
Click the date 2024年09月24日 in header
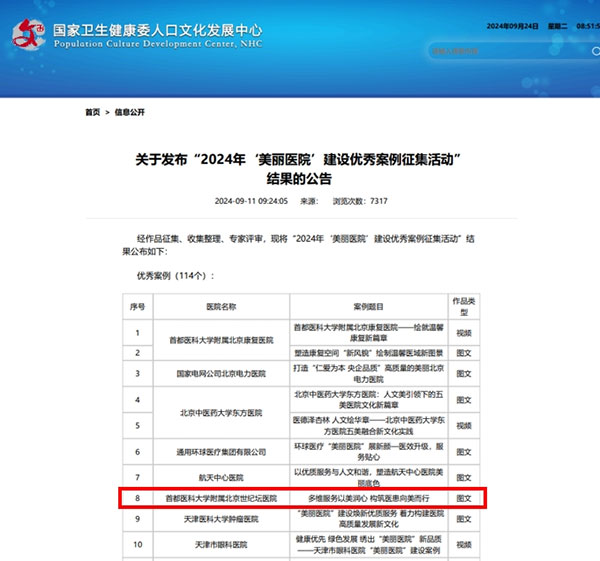[x=512, y=26]
